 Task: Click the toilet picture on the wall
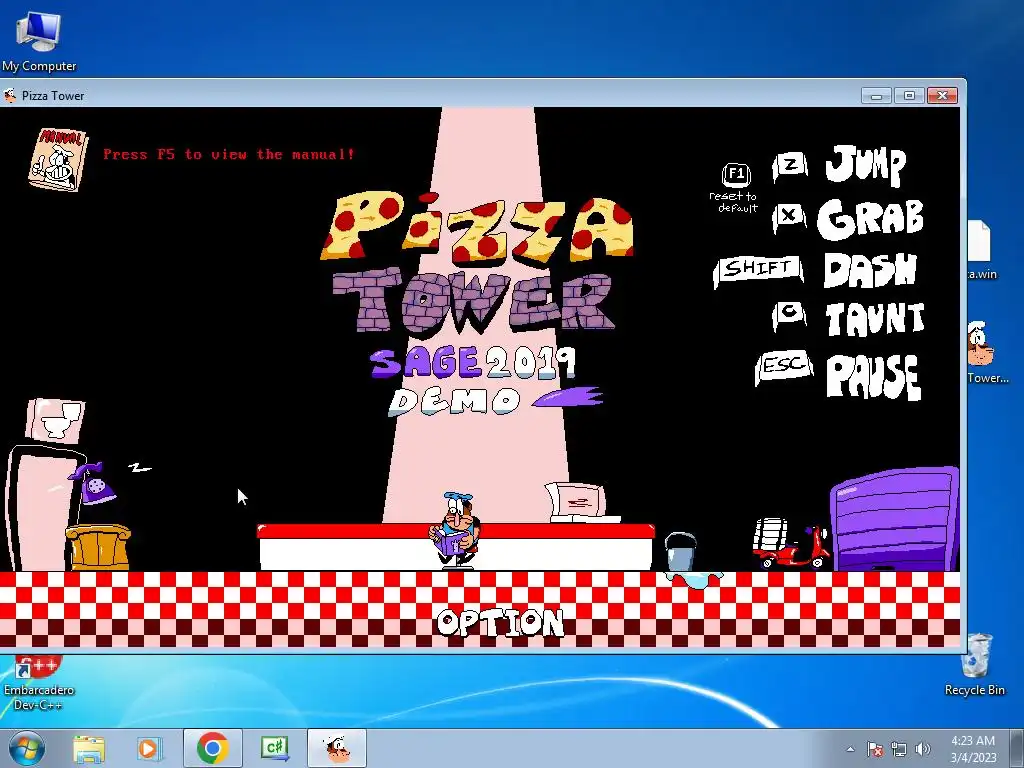pyautogui.click(x=56, y=419)
